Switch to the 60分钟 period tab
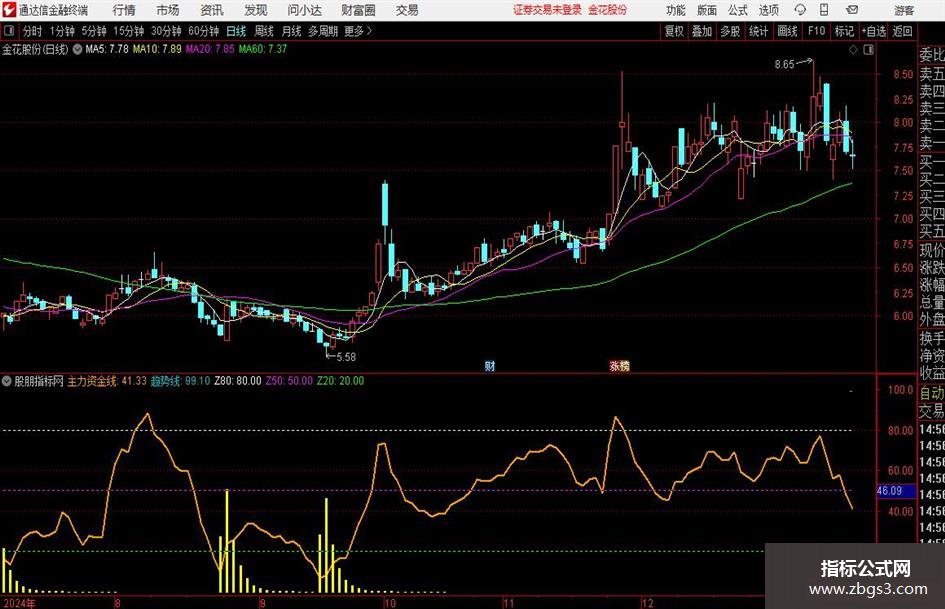Screen dimensions: 945x609 [203, 31]
